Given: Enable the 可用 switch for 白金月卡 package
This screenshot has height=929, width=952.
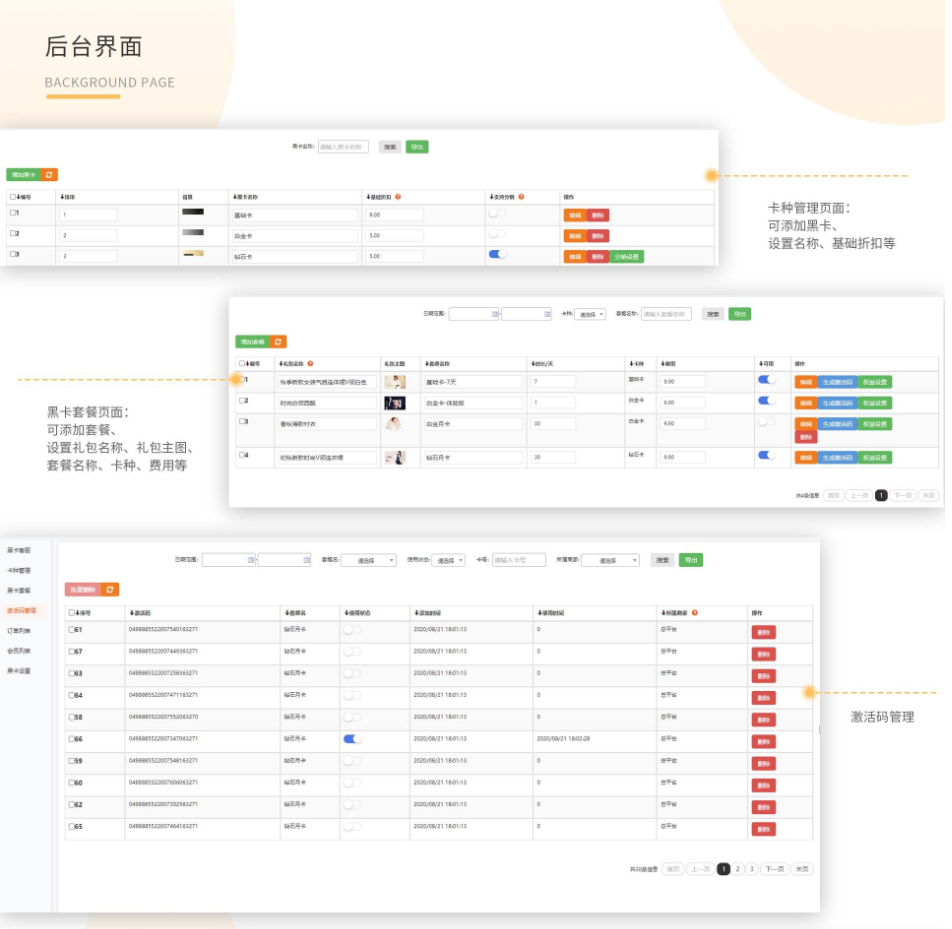Looking at the screenshot, I should point(766,422).
